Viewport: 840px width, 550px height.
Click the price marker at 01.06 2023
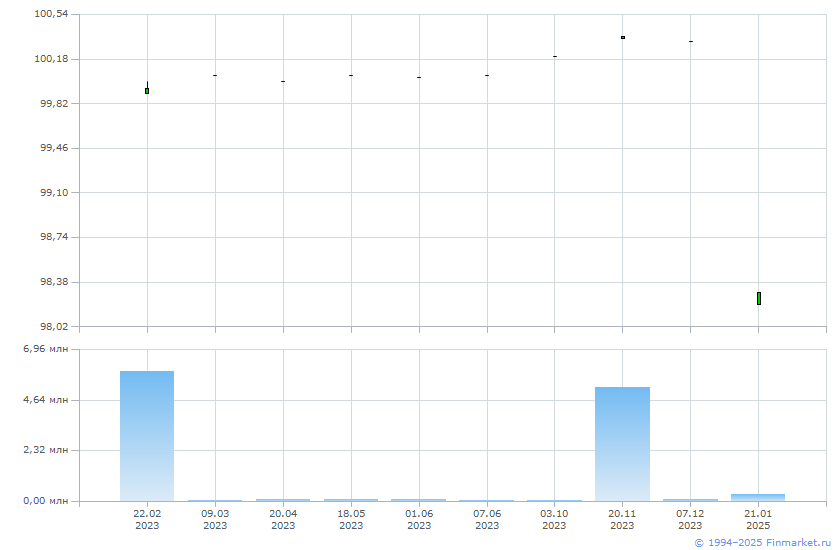coord(419,78)
